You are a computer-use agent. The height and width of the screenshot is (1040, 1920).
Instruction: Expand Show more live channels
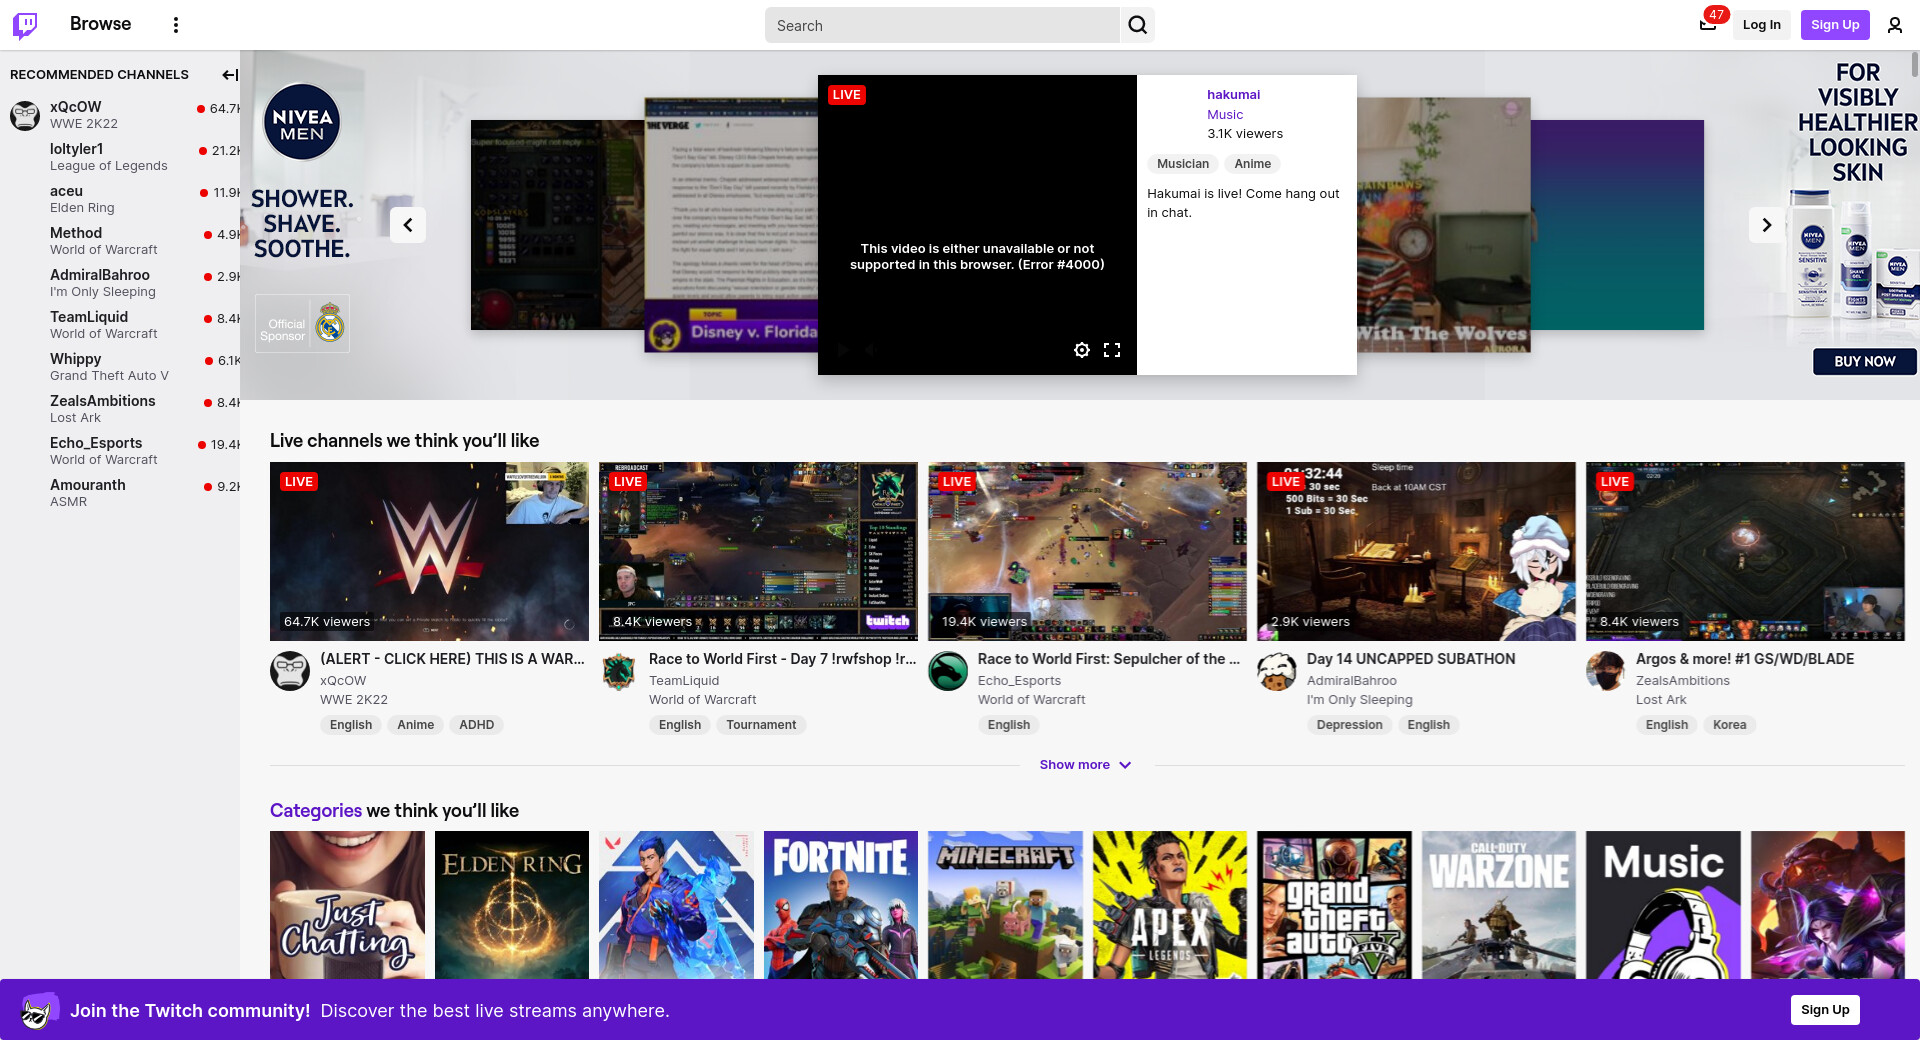tap(1085, 765)
